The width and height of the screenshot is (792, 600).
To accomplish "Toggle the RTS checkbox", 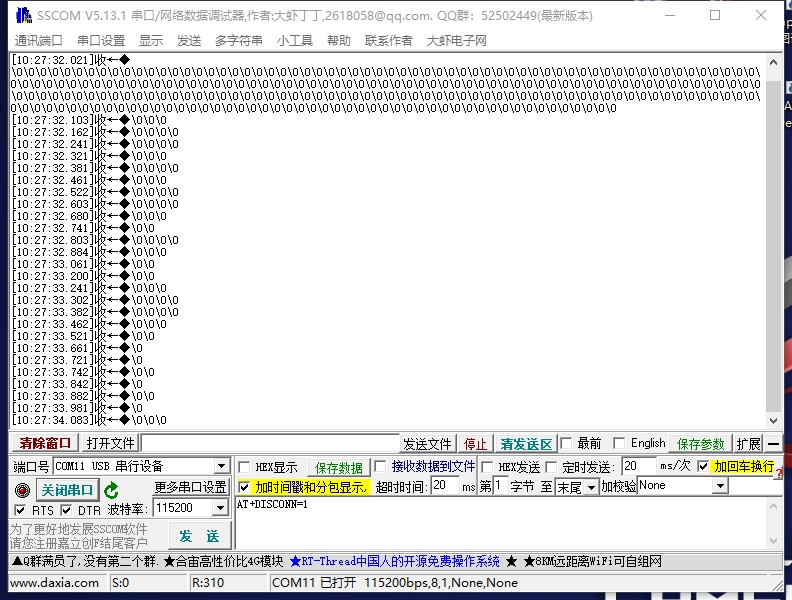I will [x=20, y=510].
